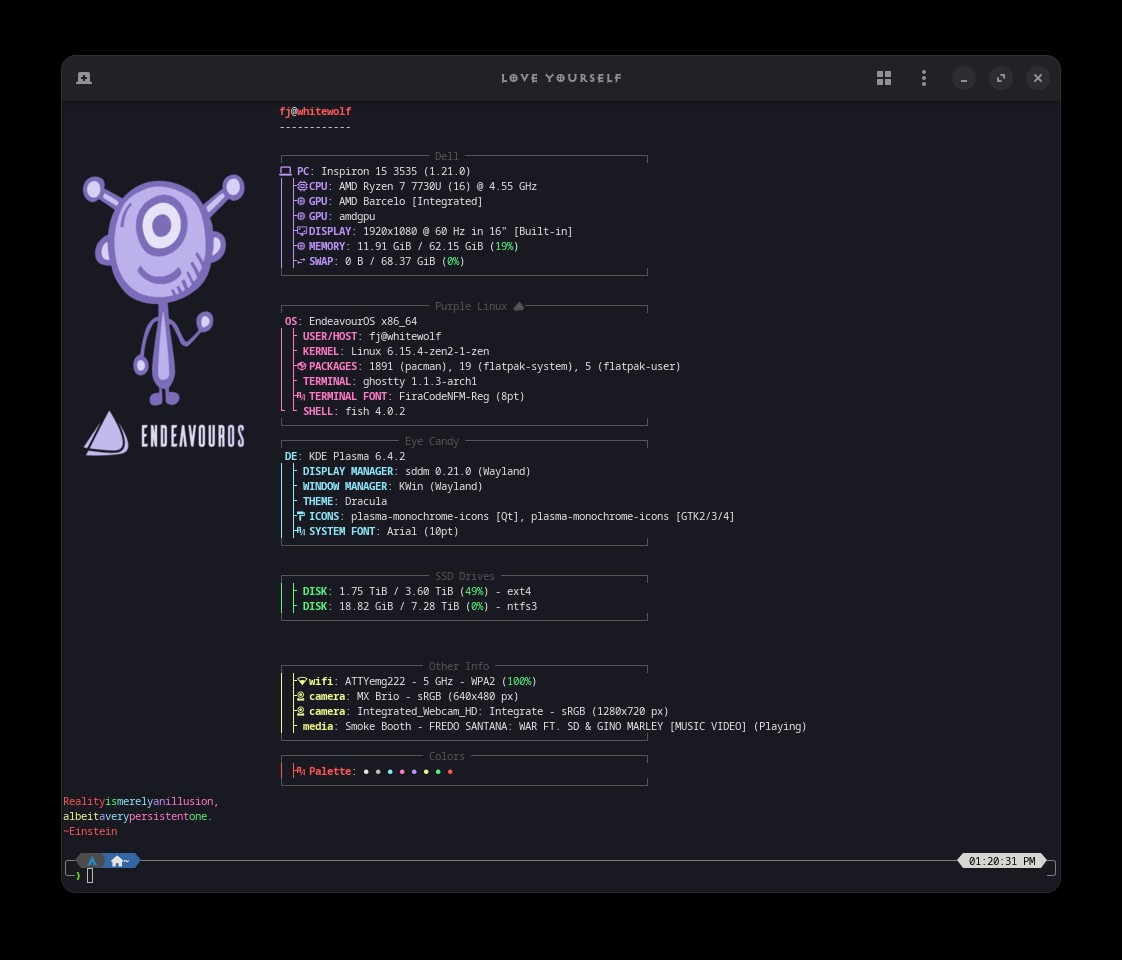The image size is (1122, 960).
Task: Click the kernel version "Linux 6.15.4-zen2-1-zen"
Action: pos(420,352)
